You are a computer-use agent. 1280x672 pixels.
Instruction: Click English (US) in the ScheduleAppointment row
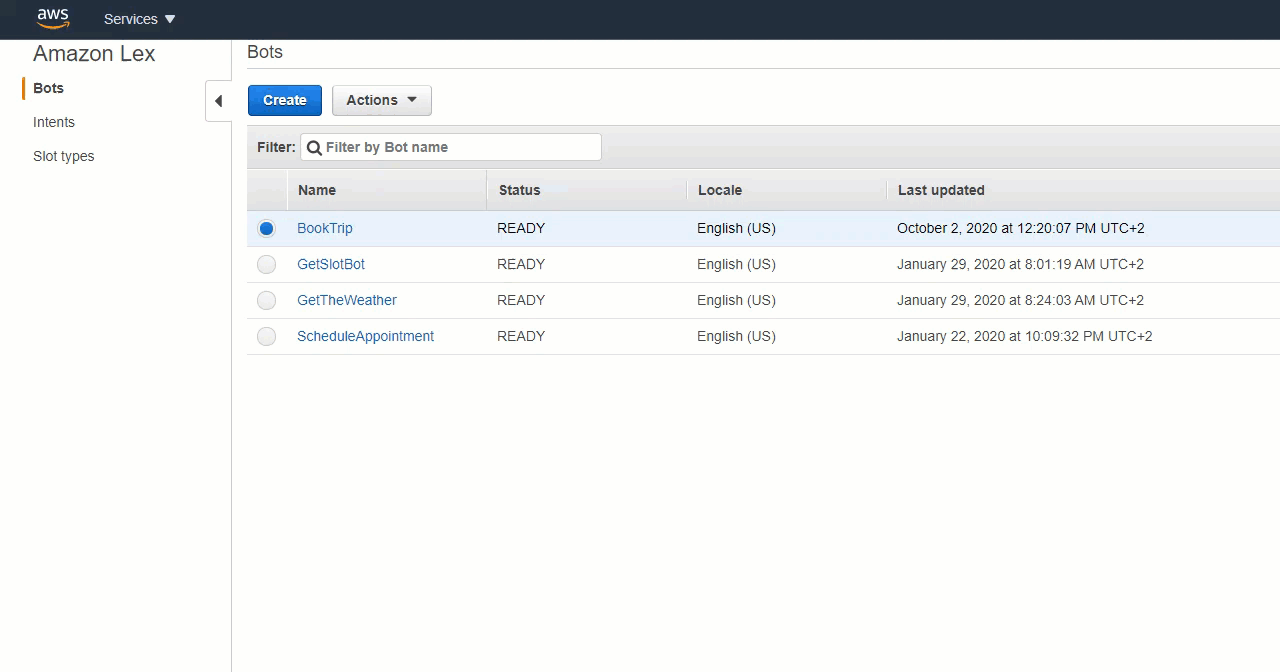736,336
